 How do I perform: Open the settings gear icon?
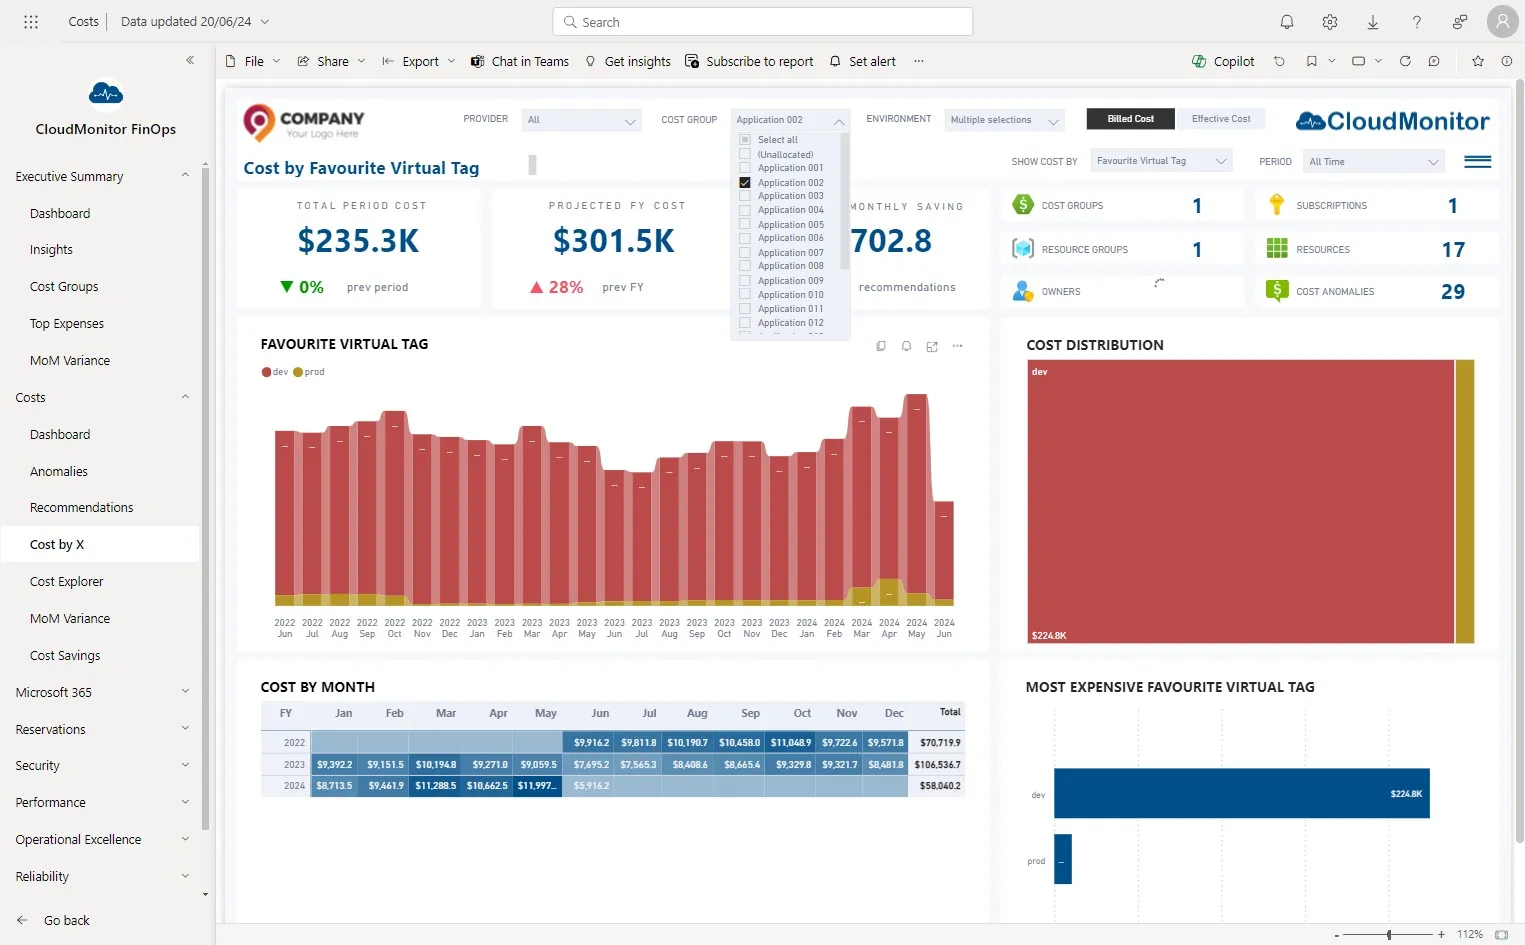(x=1330, y=22)
